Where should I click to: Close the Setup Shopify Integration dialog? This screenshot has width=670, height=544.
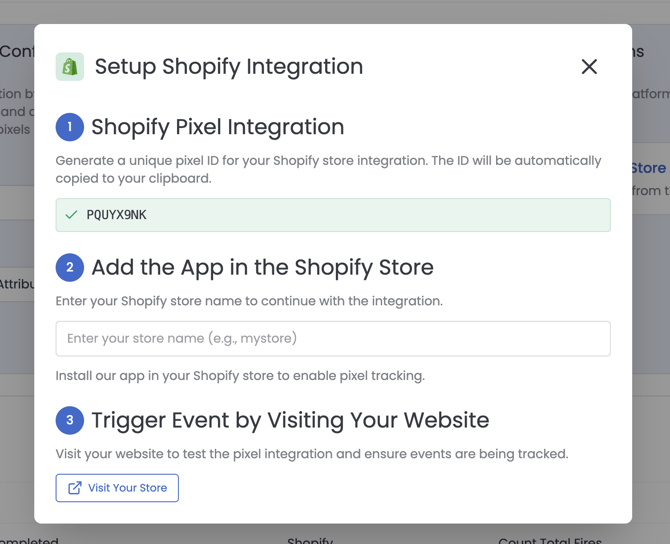pos(589,67)
